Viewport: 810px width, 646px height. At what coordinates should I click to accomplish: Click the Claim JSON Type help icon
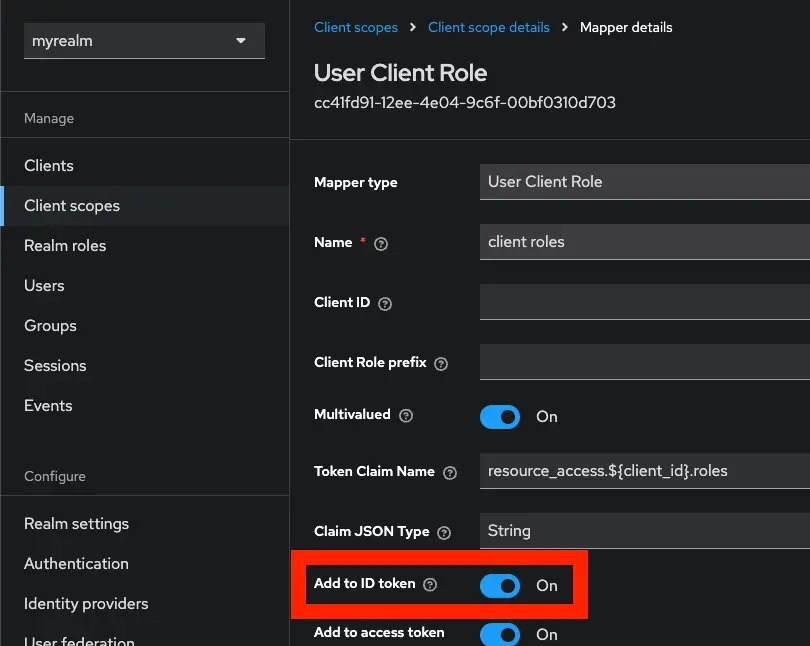click(445, 532)
